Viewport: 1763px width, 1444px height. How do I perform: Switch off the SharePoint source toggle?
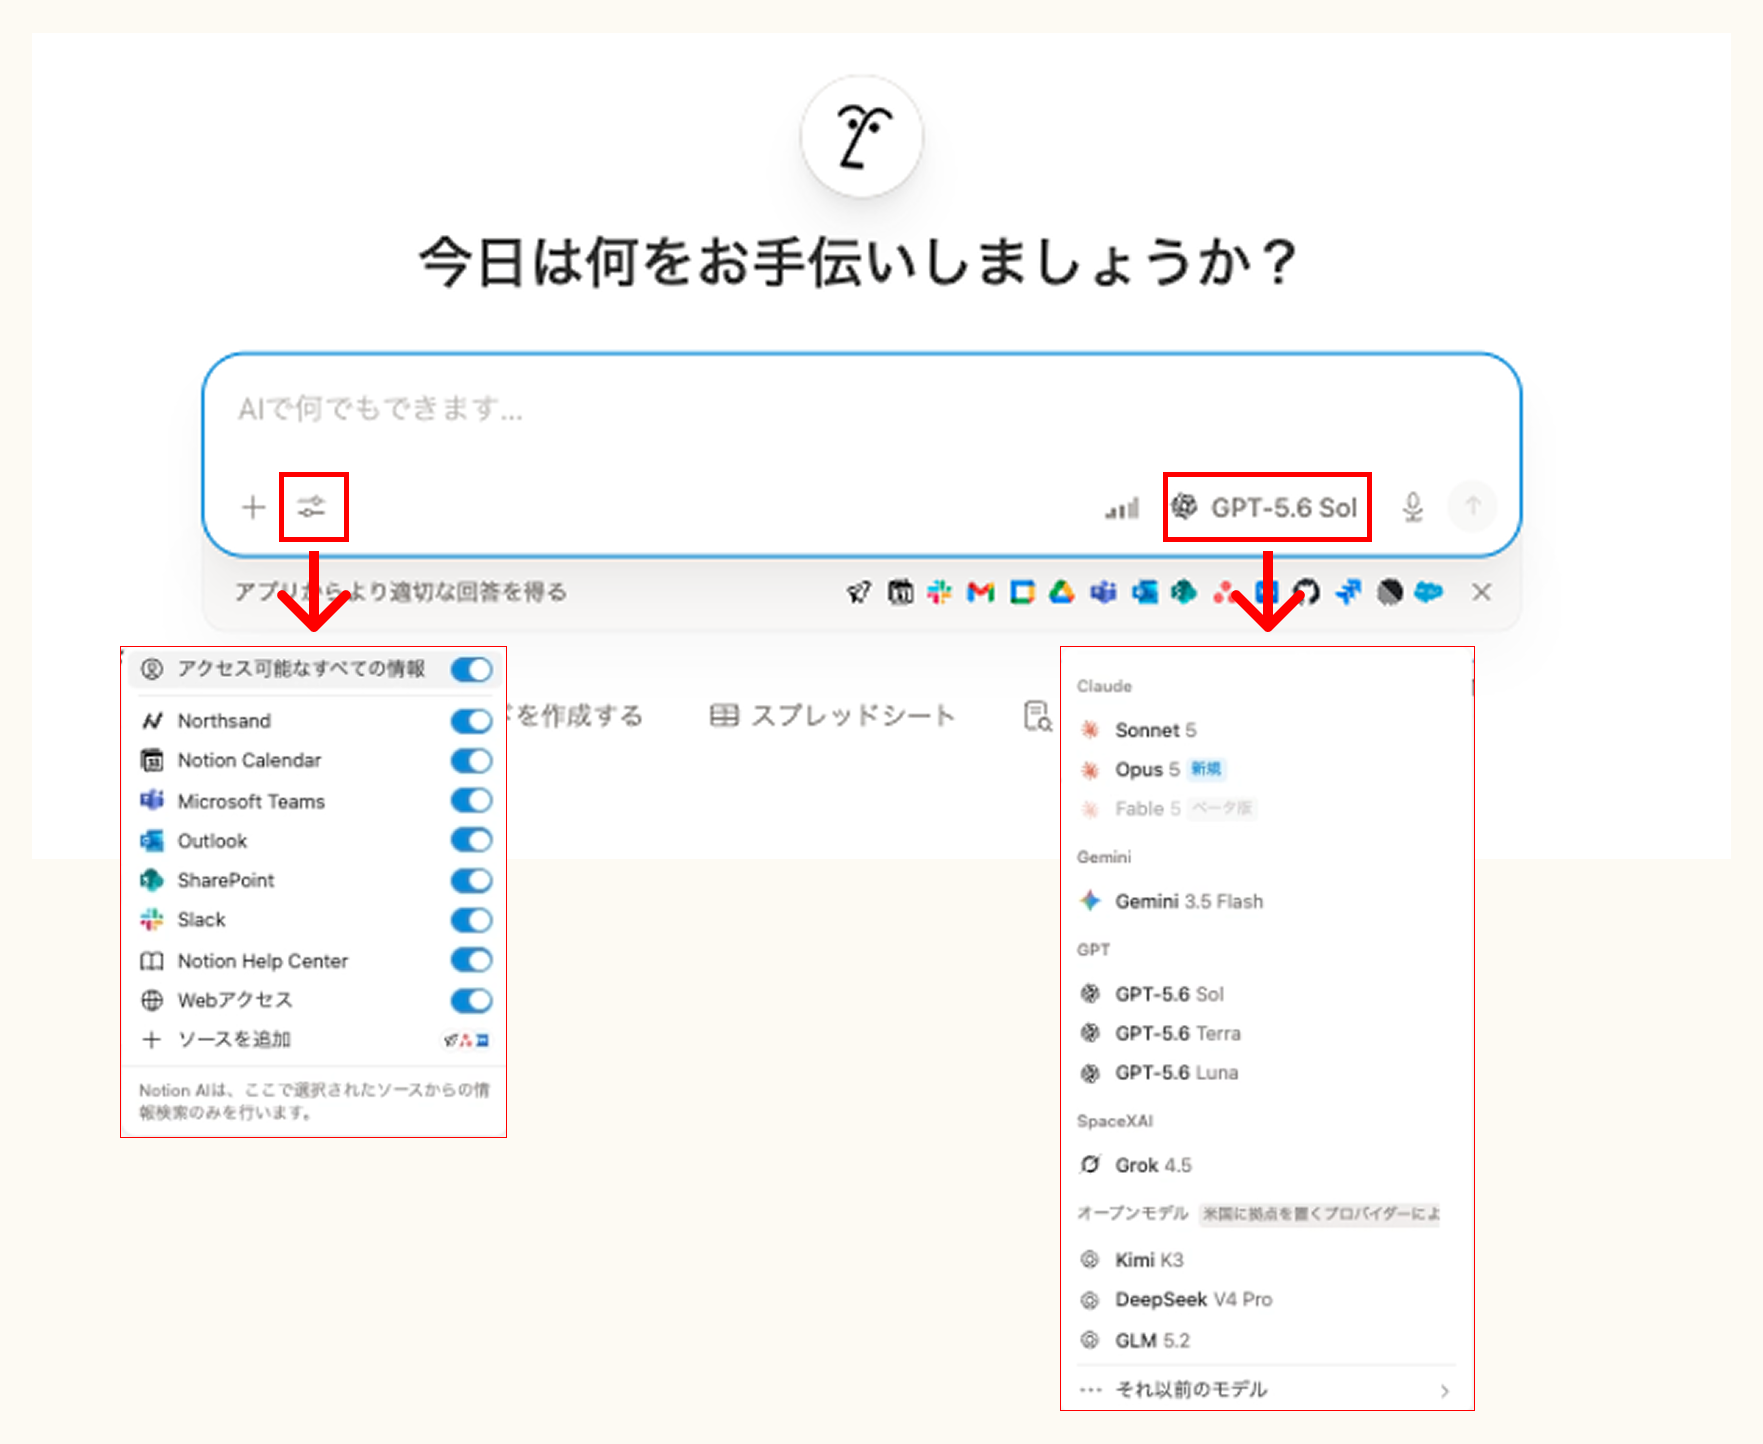471,880
